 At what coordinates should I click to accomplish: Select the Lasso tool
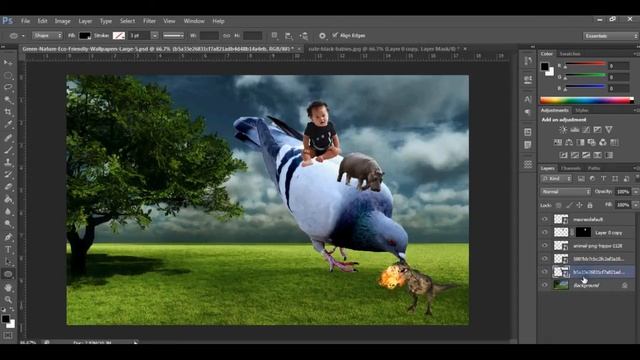tap(8, 87)
